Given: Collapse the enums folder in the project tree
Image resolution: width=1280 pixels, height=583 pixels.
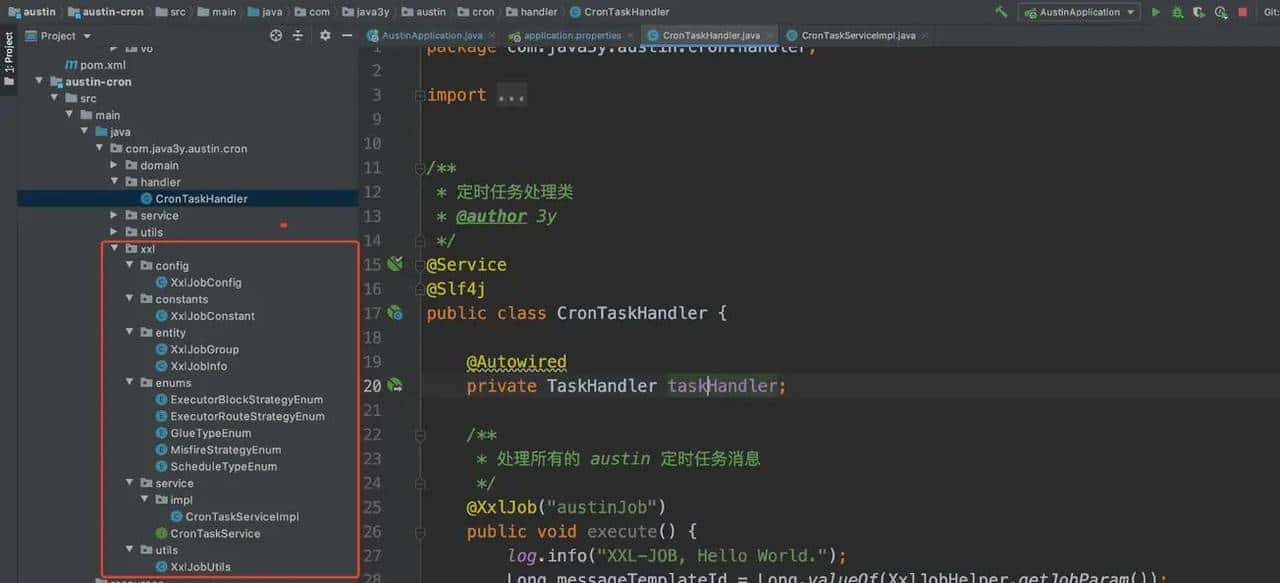Looking at the screenshot, I should click(x=129, y=382).
